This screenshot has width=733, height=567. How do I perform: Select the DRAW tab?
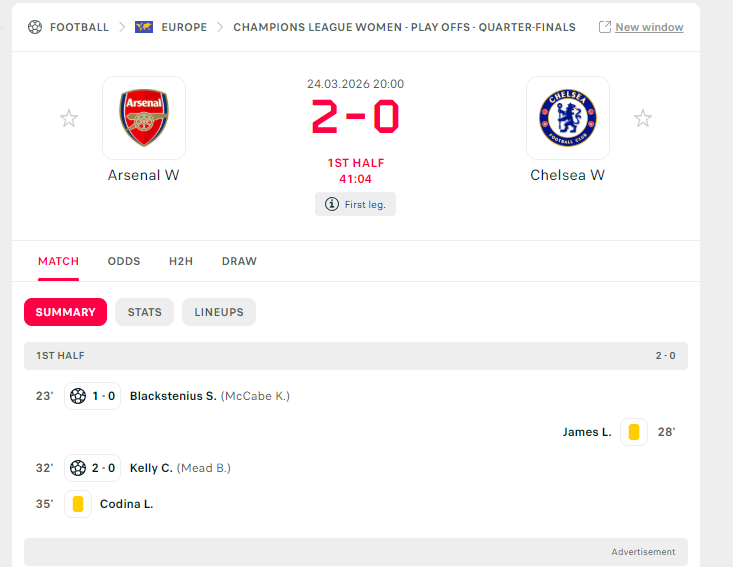click(x=239, y=261)
